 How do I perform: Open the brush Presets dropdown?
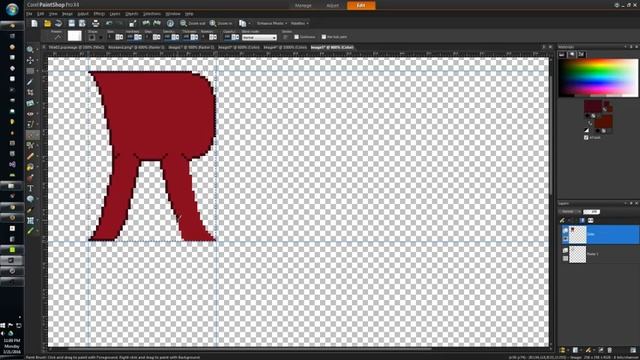click(58, 37)
